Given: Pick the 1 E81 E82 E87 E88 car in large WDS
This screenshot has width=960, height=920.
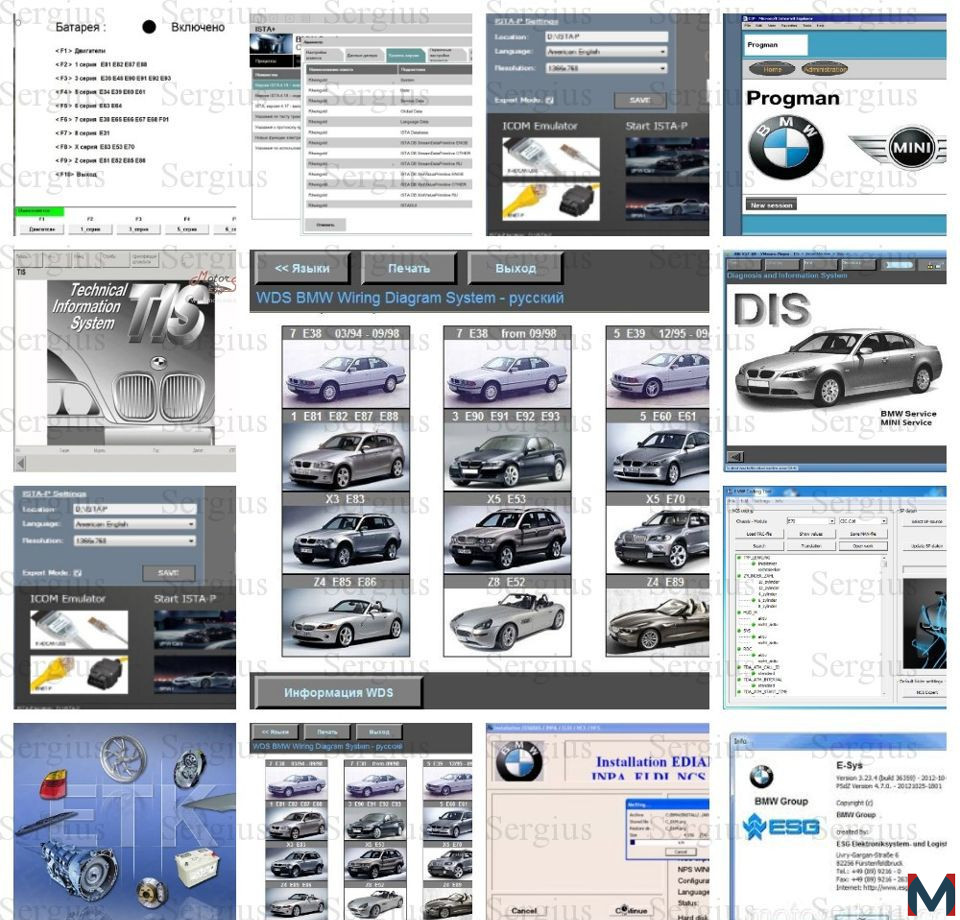Looking at the screenshot, I should click(x=346, y=450).
